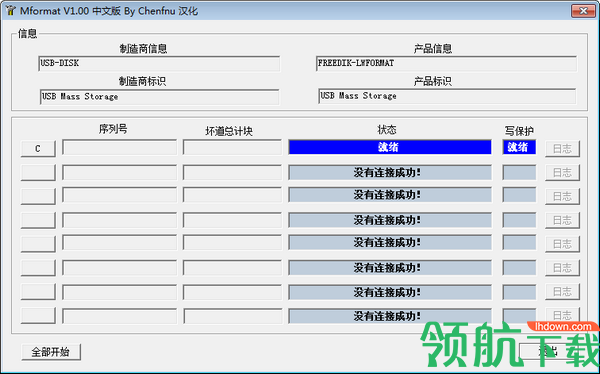Viewport: 600px width, 374px height.
Task: Close the Mformat window
Action: (x=583, y=11)
